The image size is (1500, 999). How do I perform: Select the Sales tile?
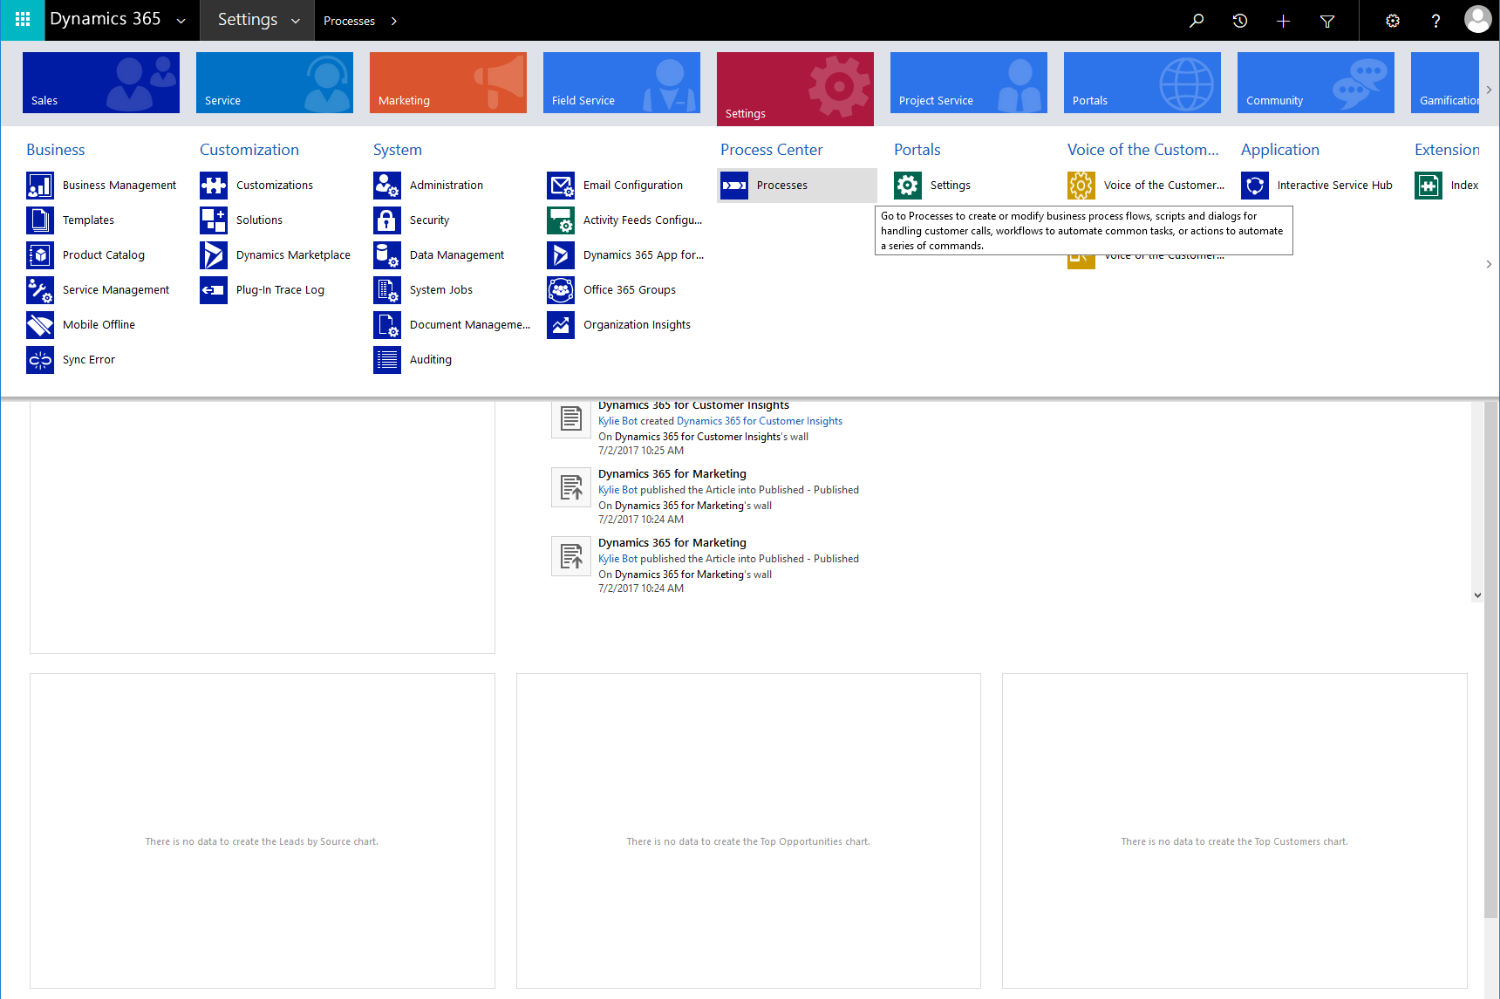pos(101,82)
